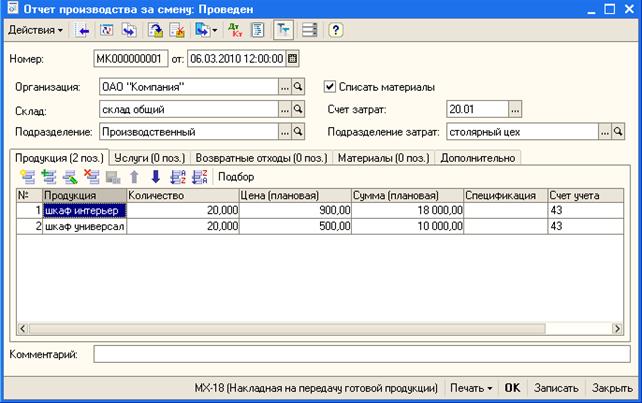Toggle the Списать материалы checkbox
This screenshot has width=642, height=403.
[330, 87]
